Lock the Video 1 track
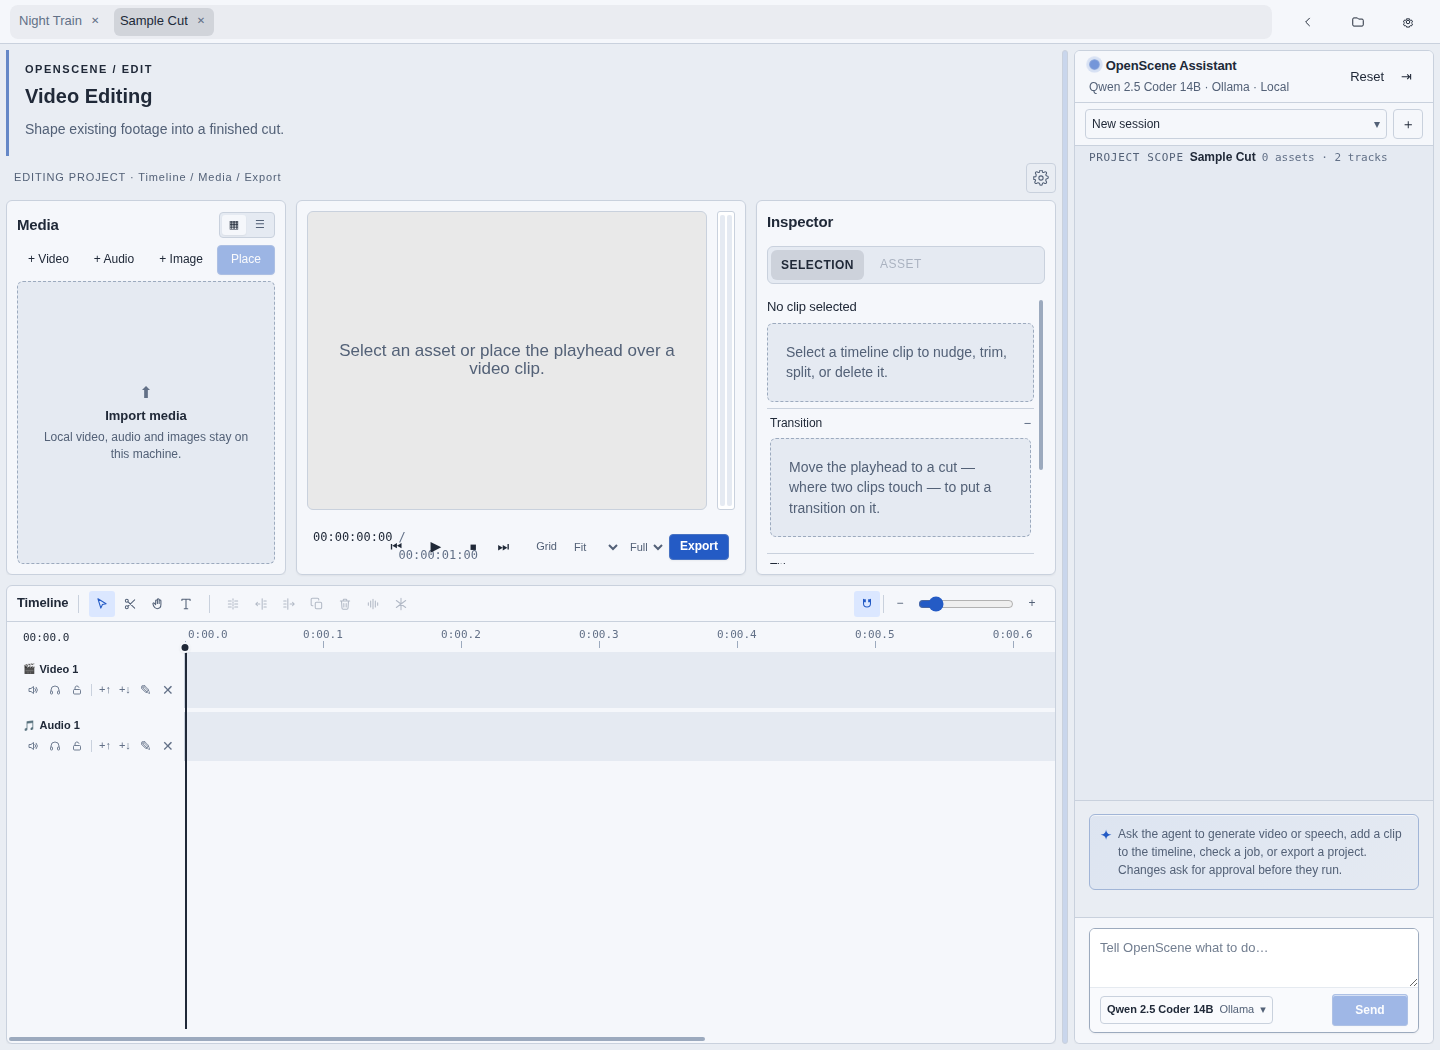Screen dimensions: 1440x1050 [x=77, y=690]
